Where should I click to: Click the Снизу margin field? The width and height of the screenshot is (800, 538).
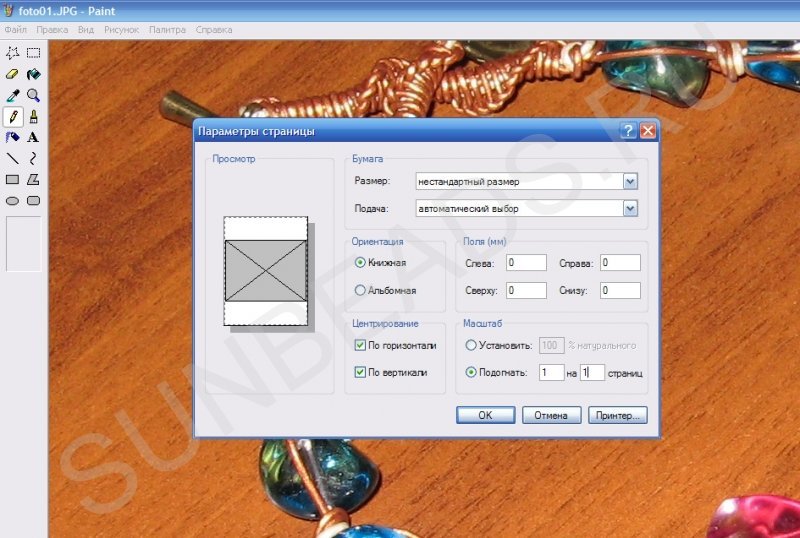click(620, 290)
